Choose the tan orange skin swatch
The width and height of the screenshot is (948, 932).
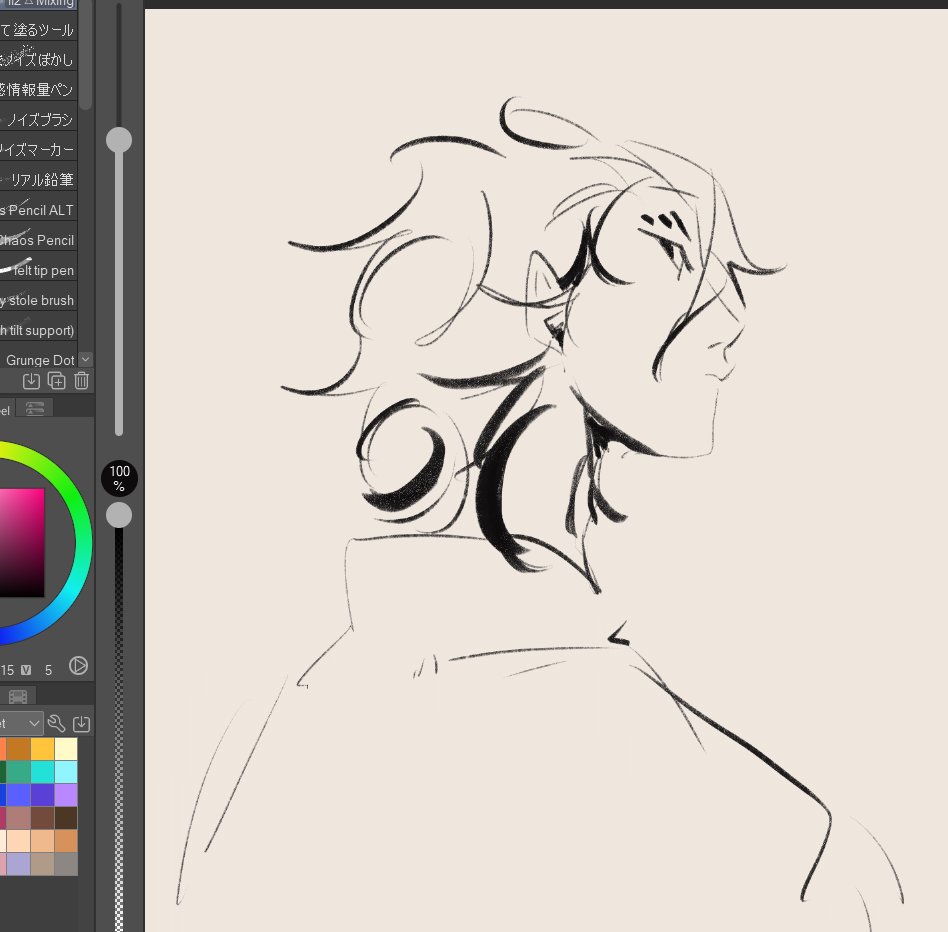(66, 841)
